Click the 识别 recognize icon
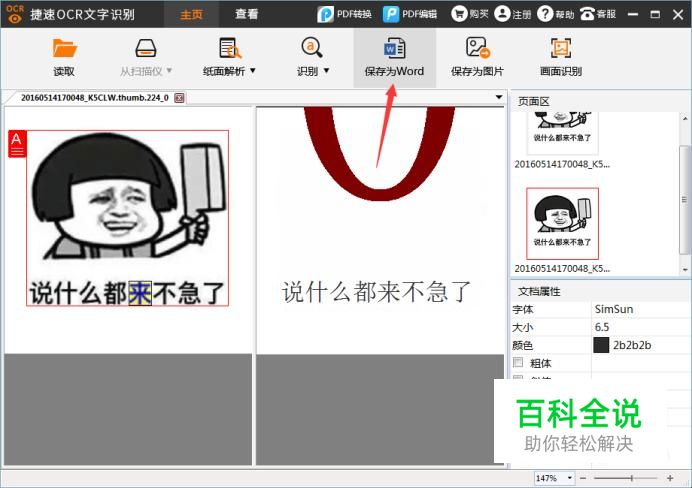This screenshot has height=488, width=692. [x=312, y=48]
